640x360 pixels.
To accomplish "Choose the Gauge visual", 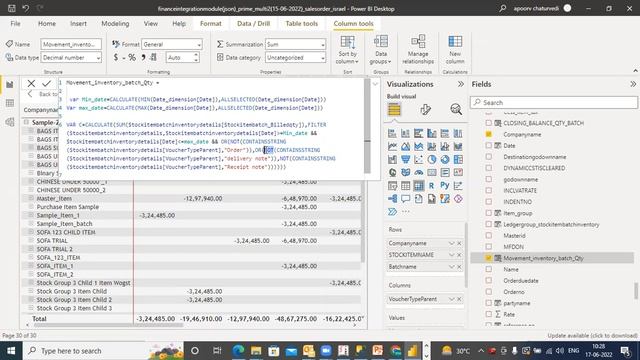I will click(x=418, y=172).
